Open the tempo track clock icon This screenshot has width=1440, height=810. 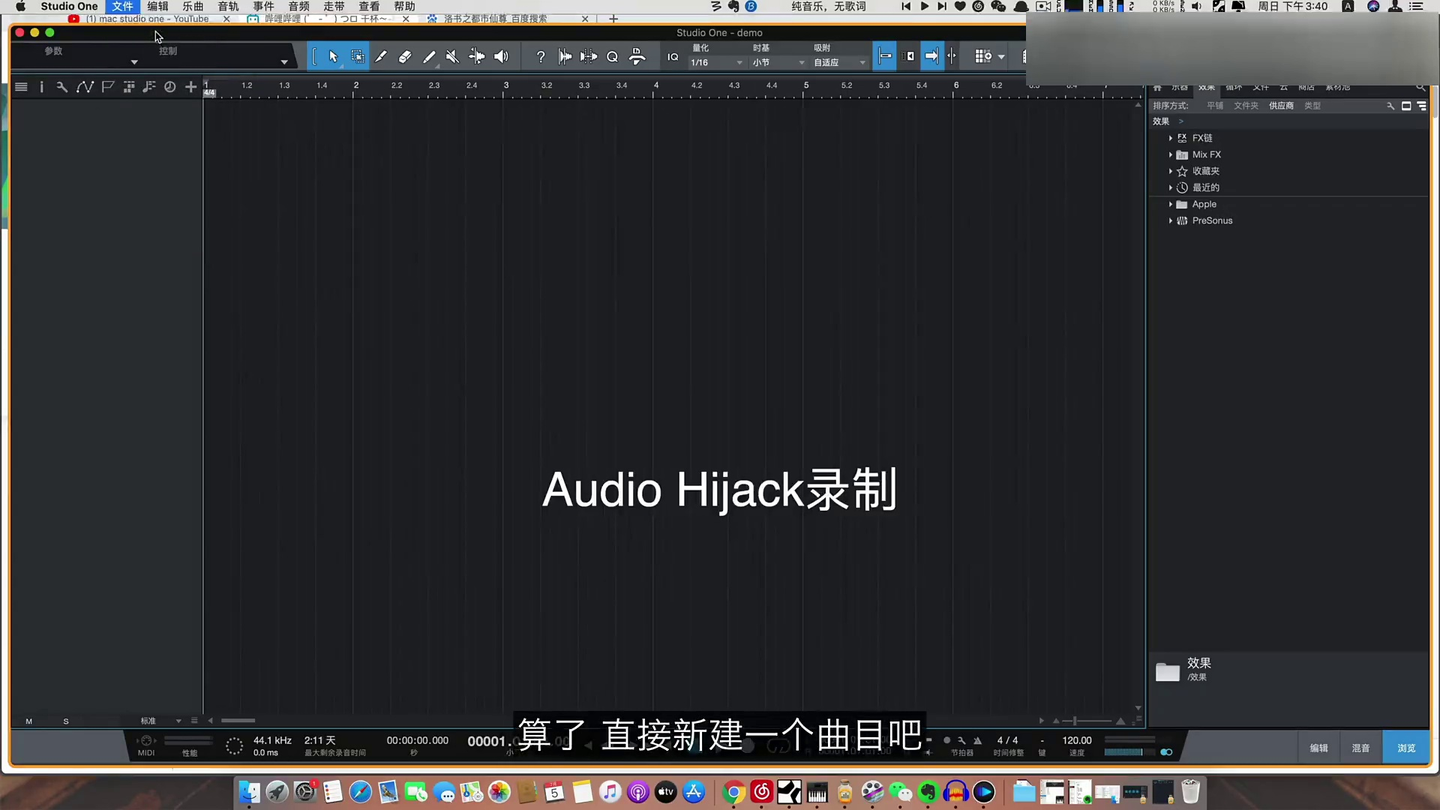(x=170, y=87)
